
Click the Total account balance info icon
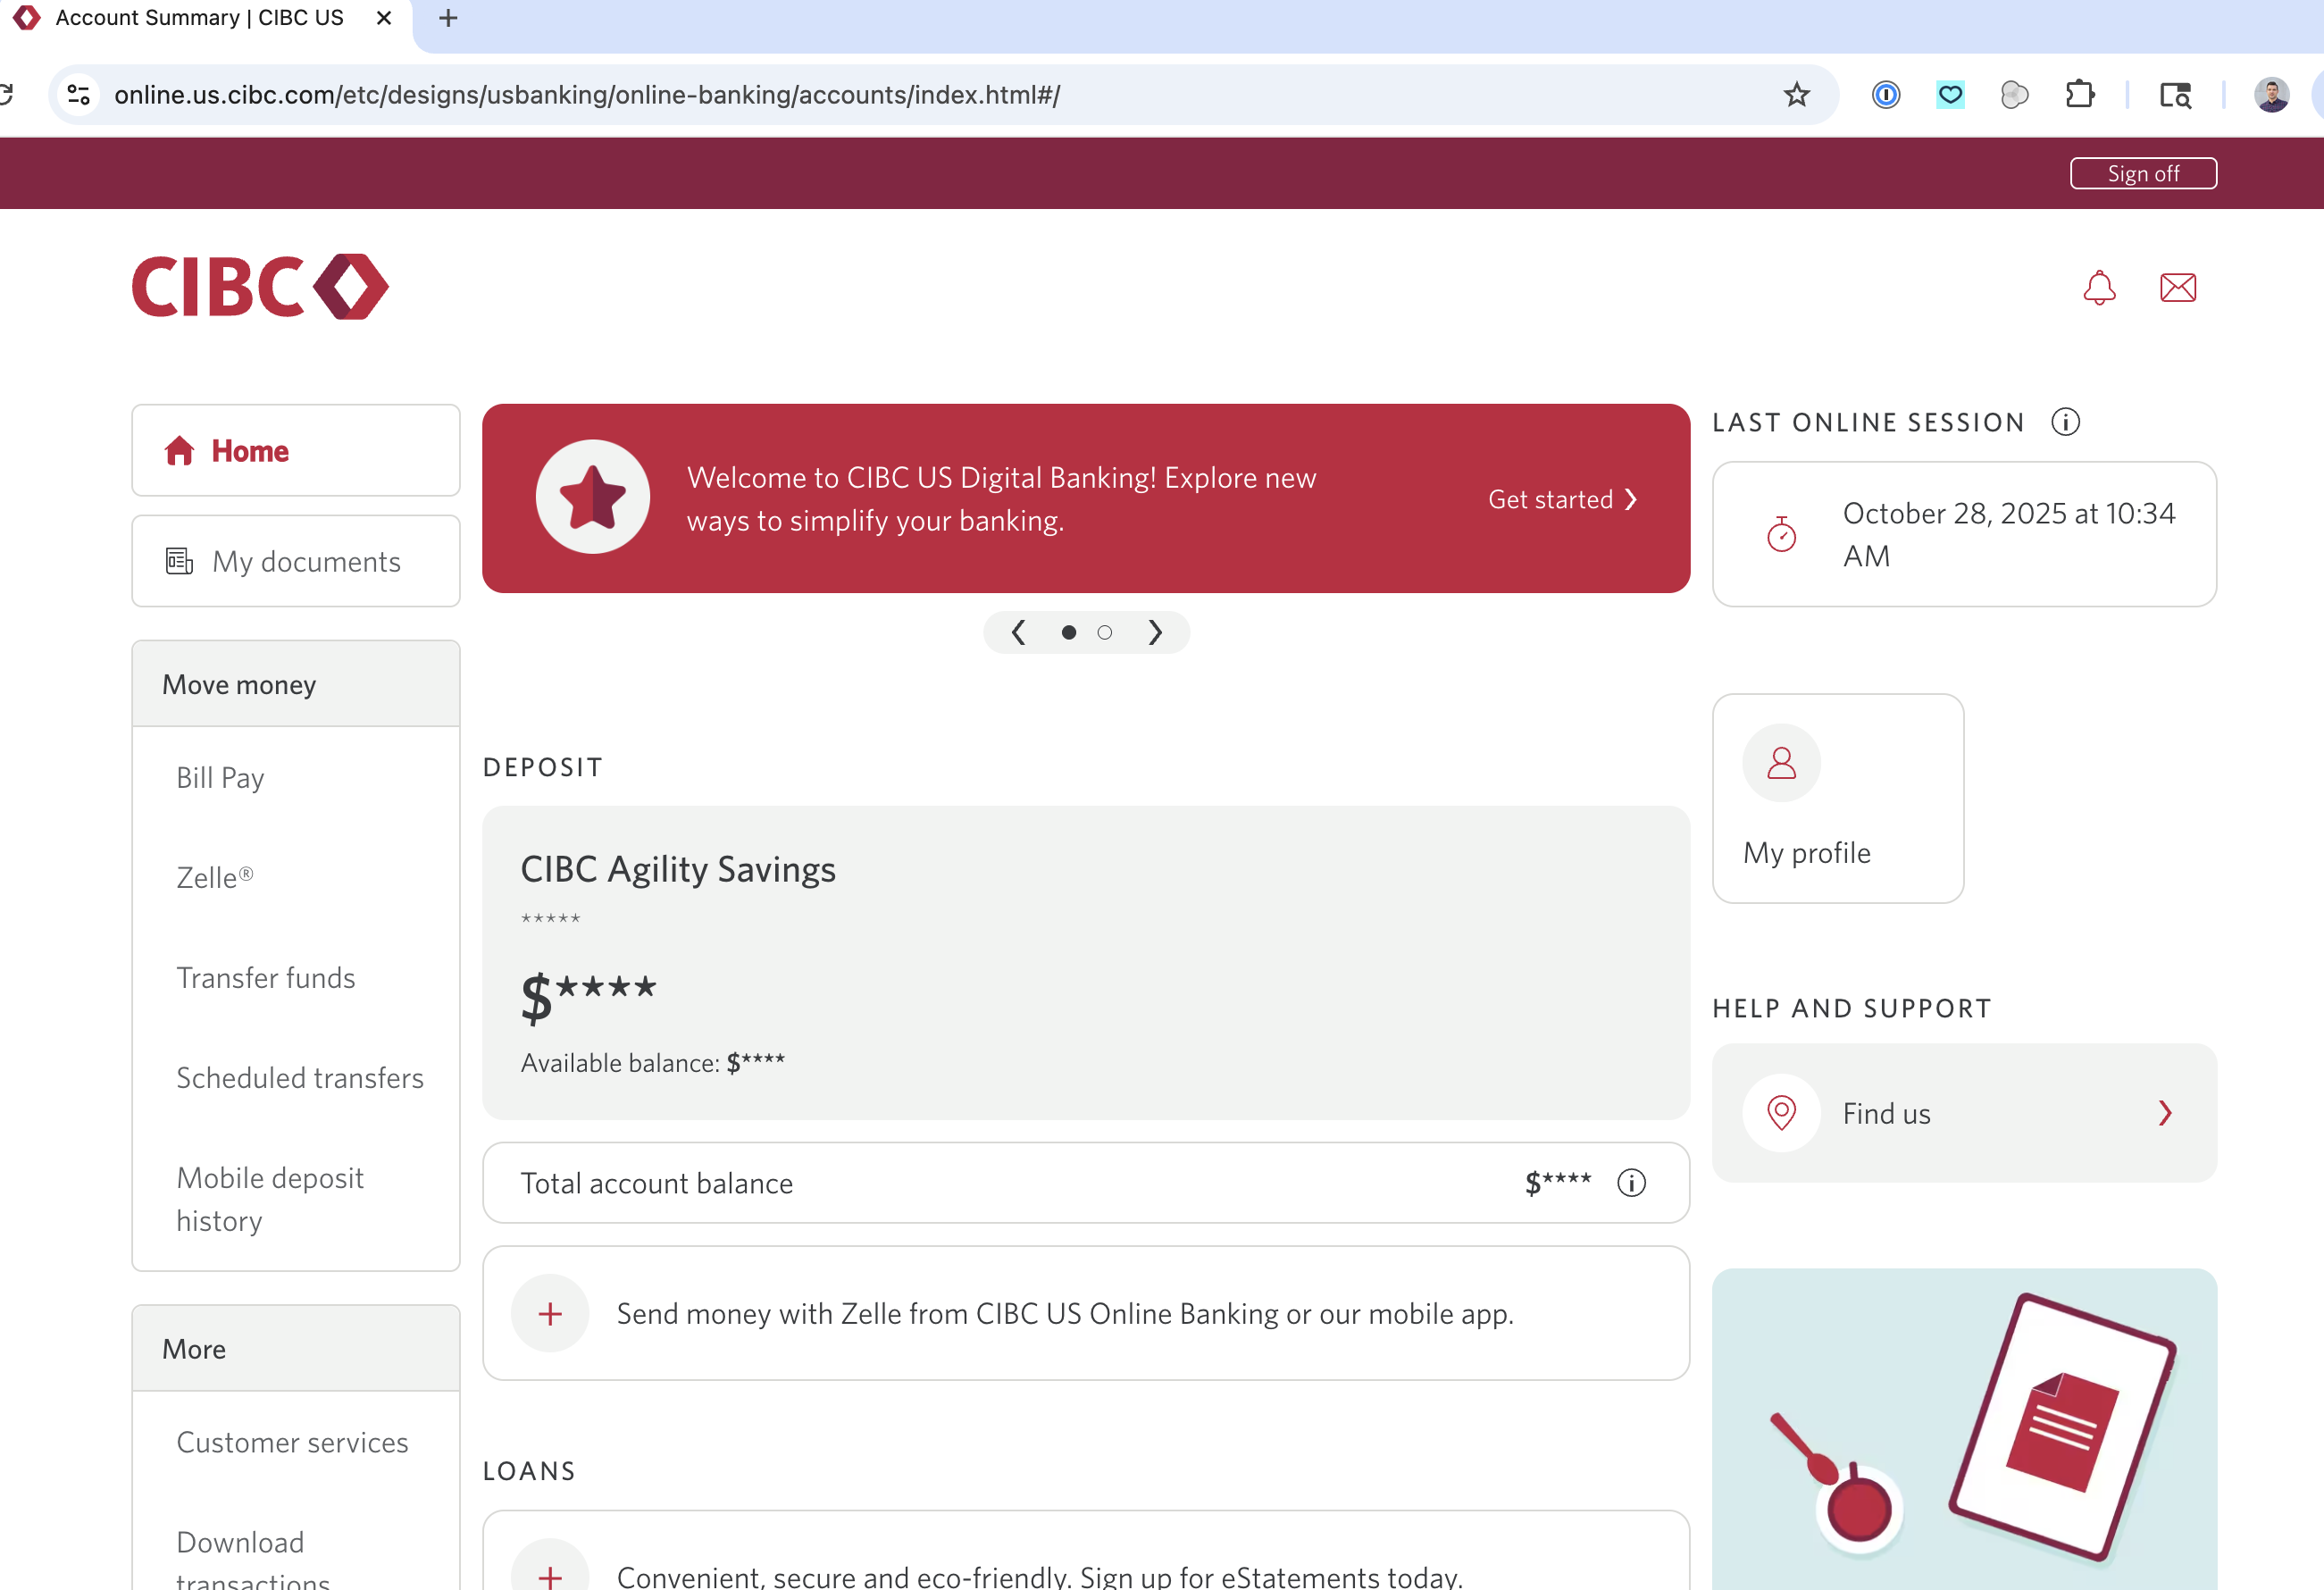tap(1631, 1183)
